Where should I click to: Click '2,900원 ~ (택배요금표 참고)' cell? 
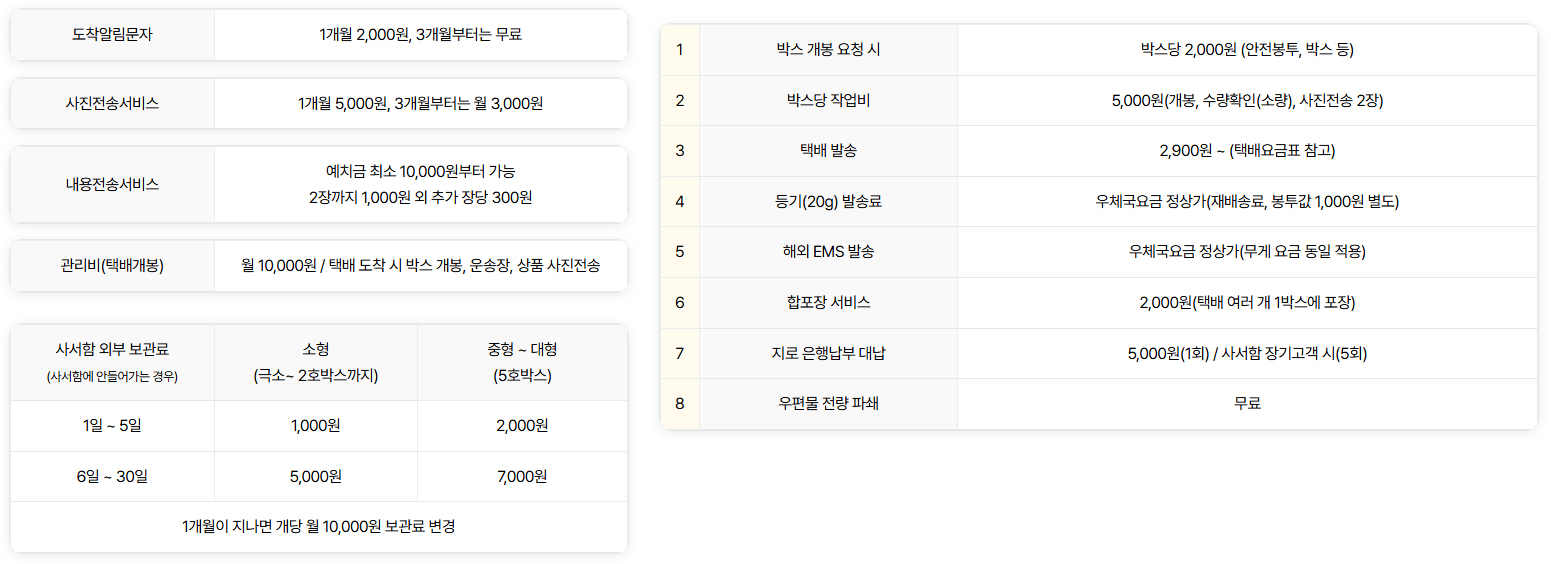point(1247,151)
